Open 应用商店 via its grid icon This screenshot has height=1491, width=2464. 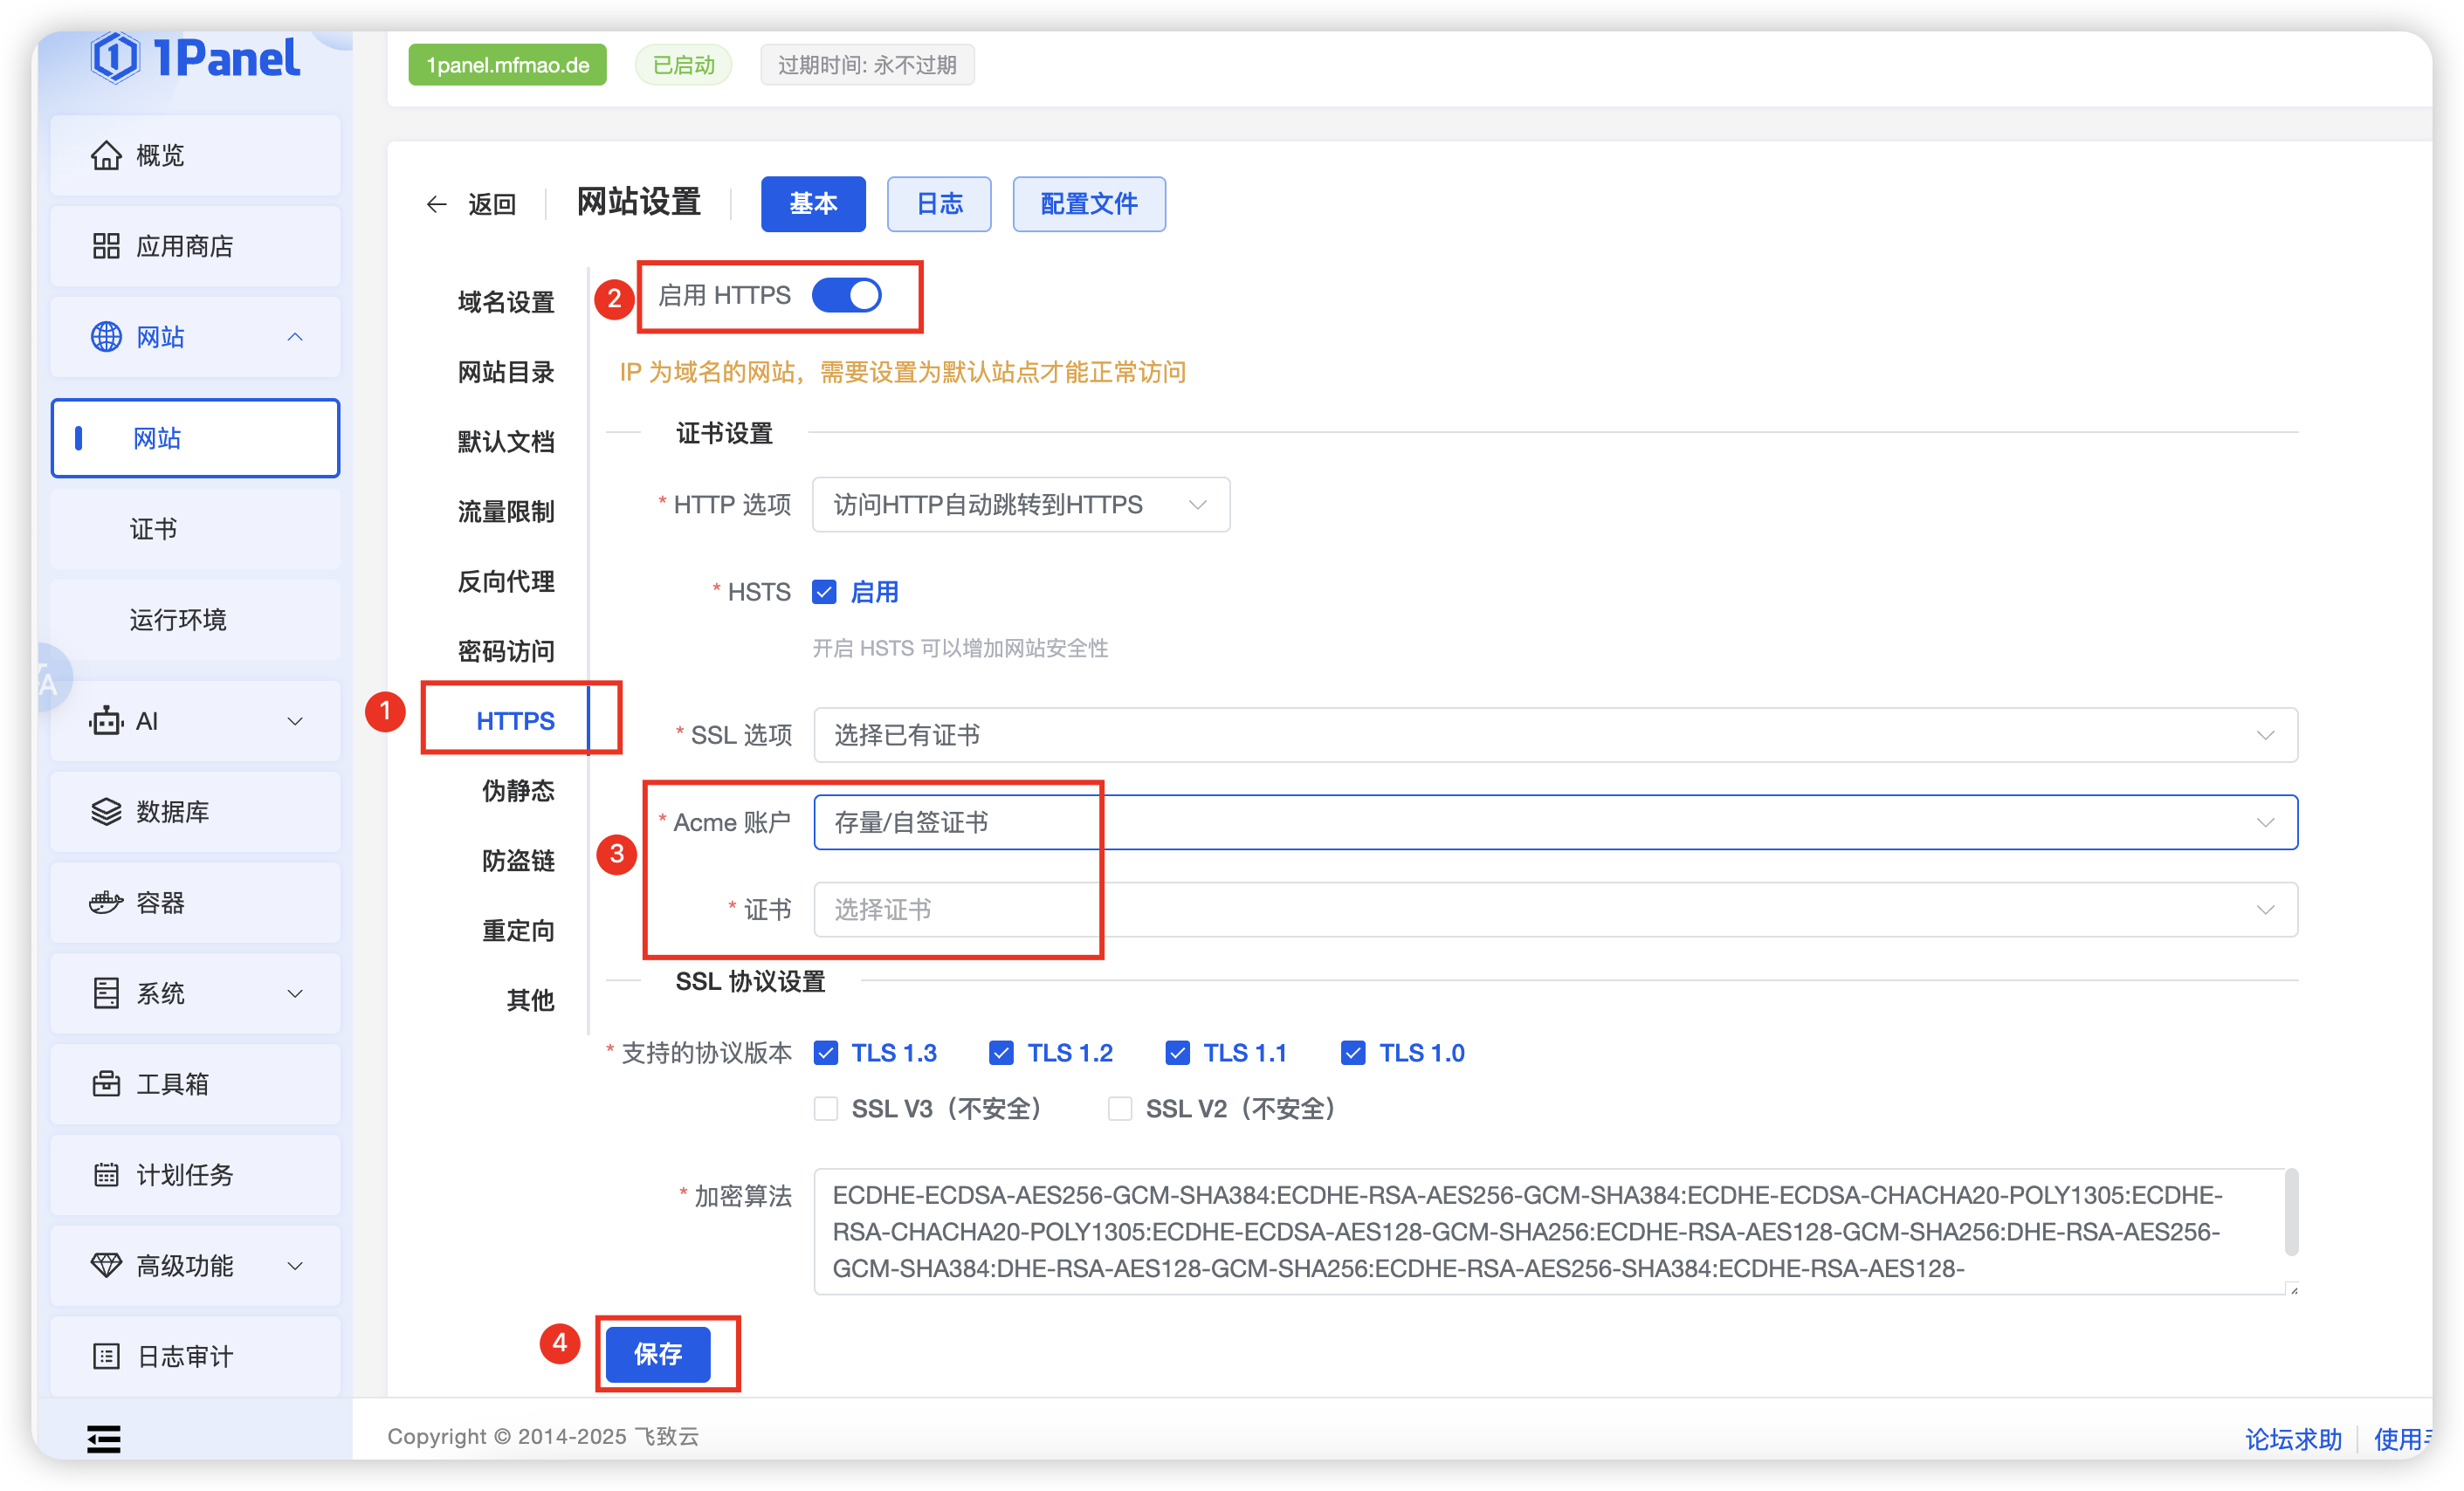tap(106, 246)
